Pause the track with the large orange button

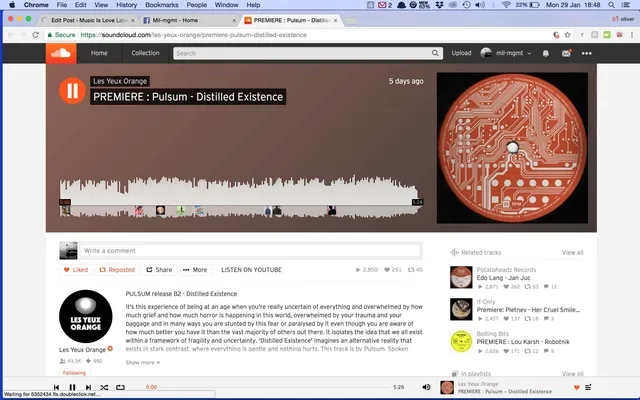[72, 91]
